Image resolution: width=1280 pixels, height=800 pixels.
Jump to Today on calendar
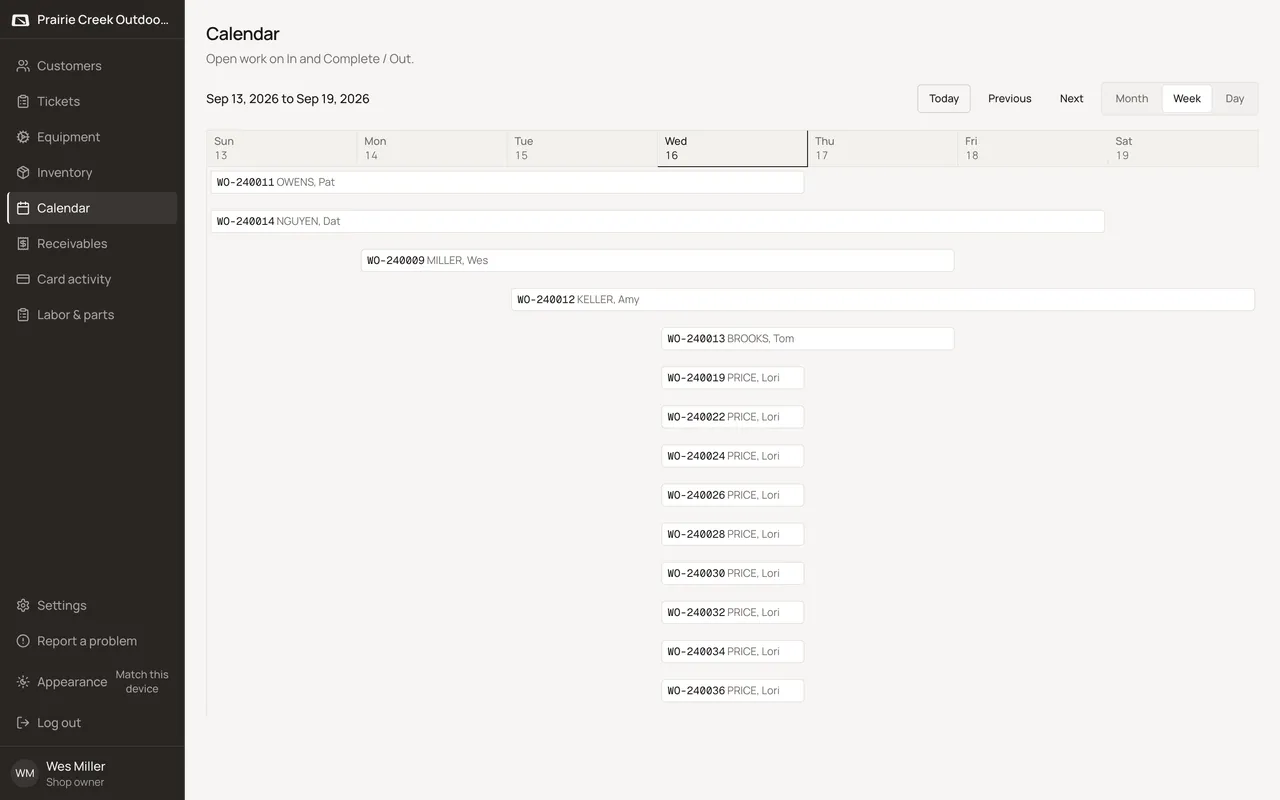944,98
